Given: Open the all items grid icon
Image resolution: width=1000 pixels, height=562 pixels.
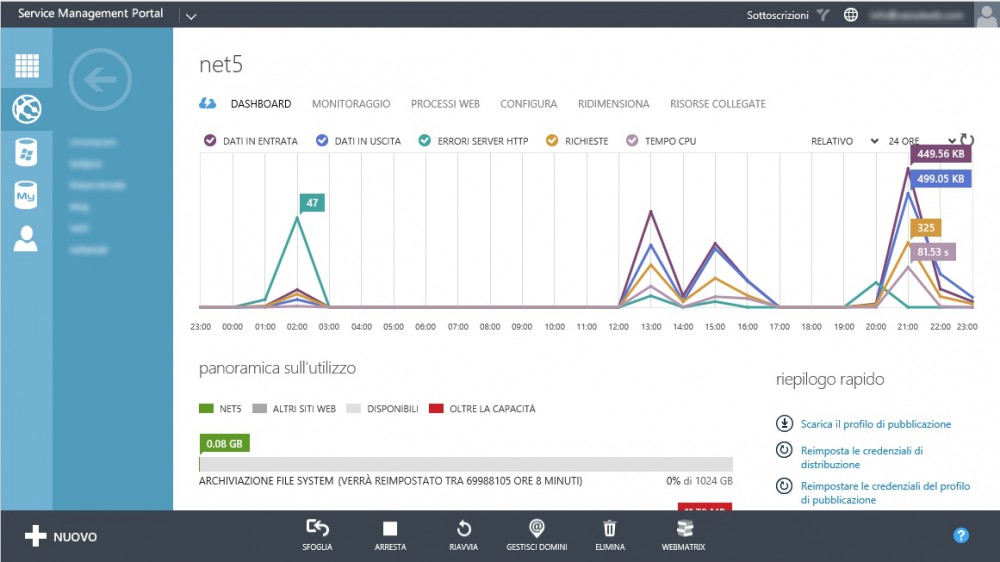Looking at the screenshot, I should (x=27, y=66).
